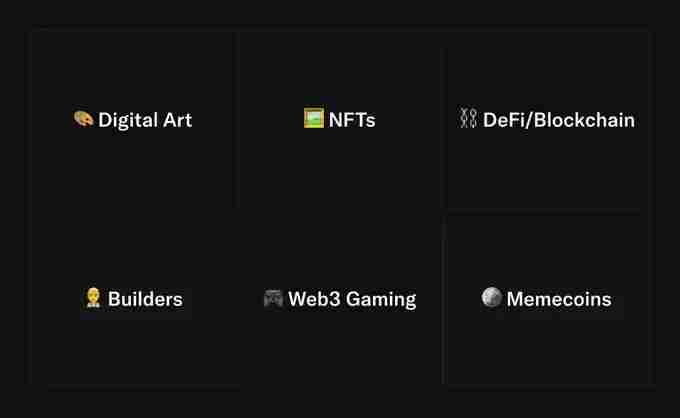Open the Digital Art category card
680x418 pixels.
[x=133, y=165]
